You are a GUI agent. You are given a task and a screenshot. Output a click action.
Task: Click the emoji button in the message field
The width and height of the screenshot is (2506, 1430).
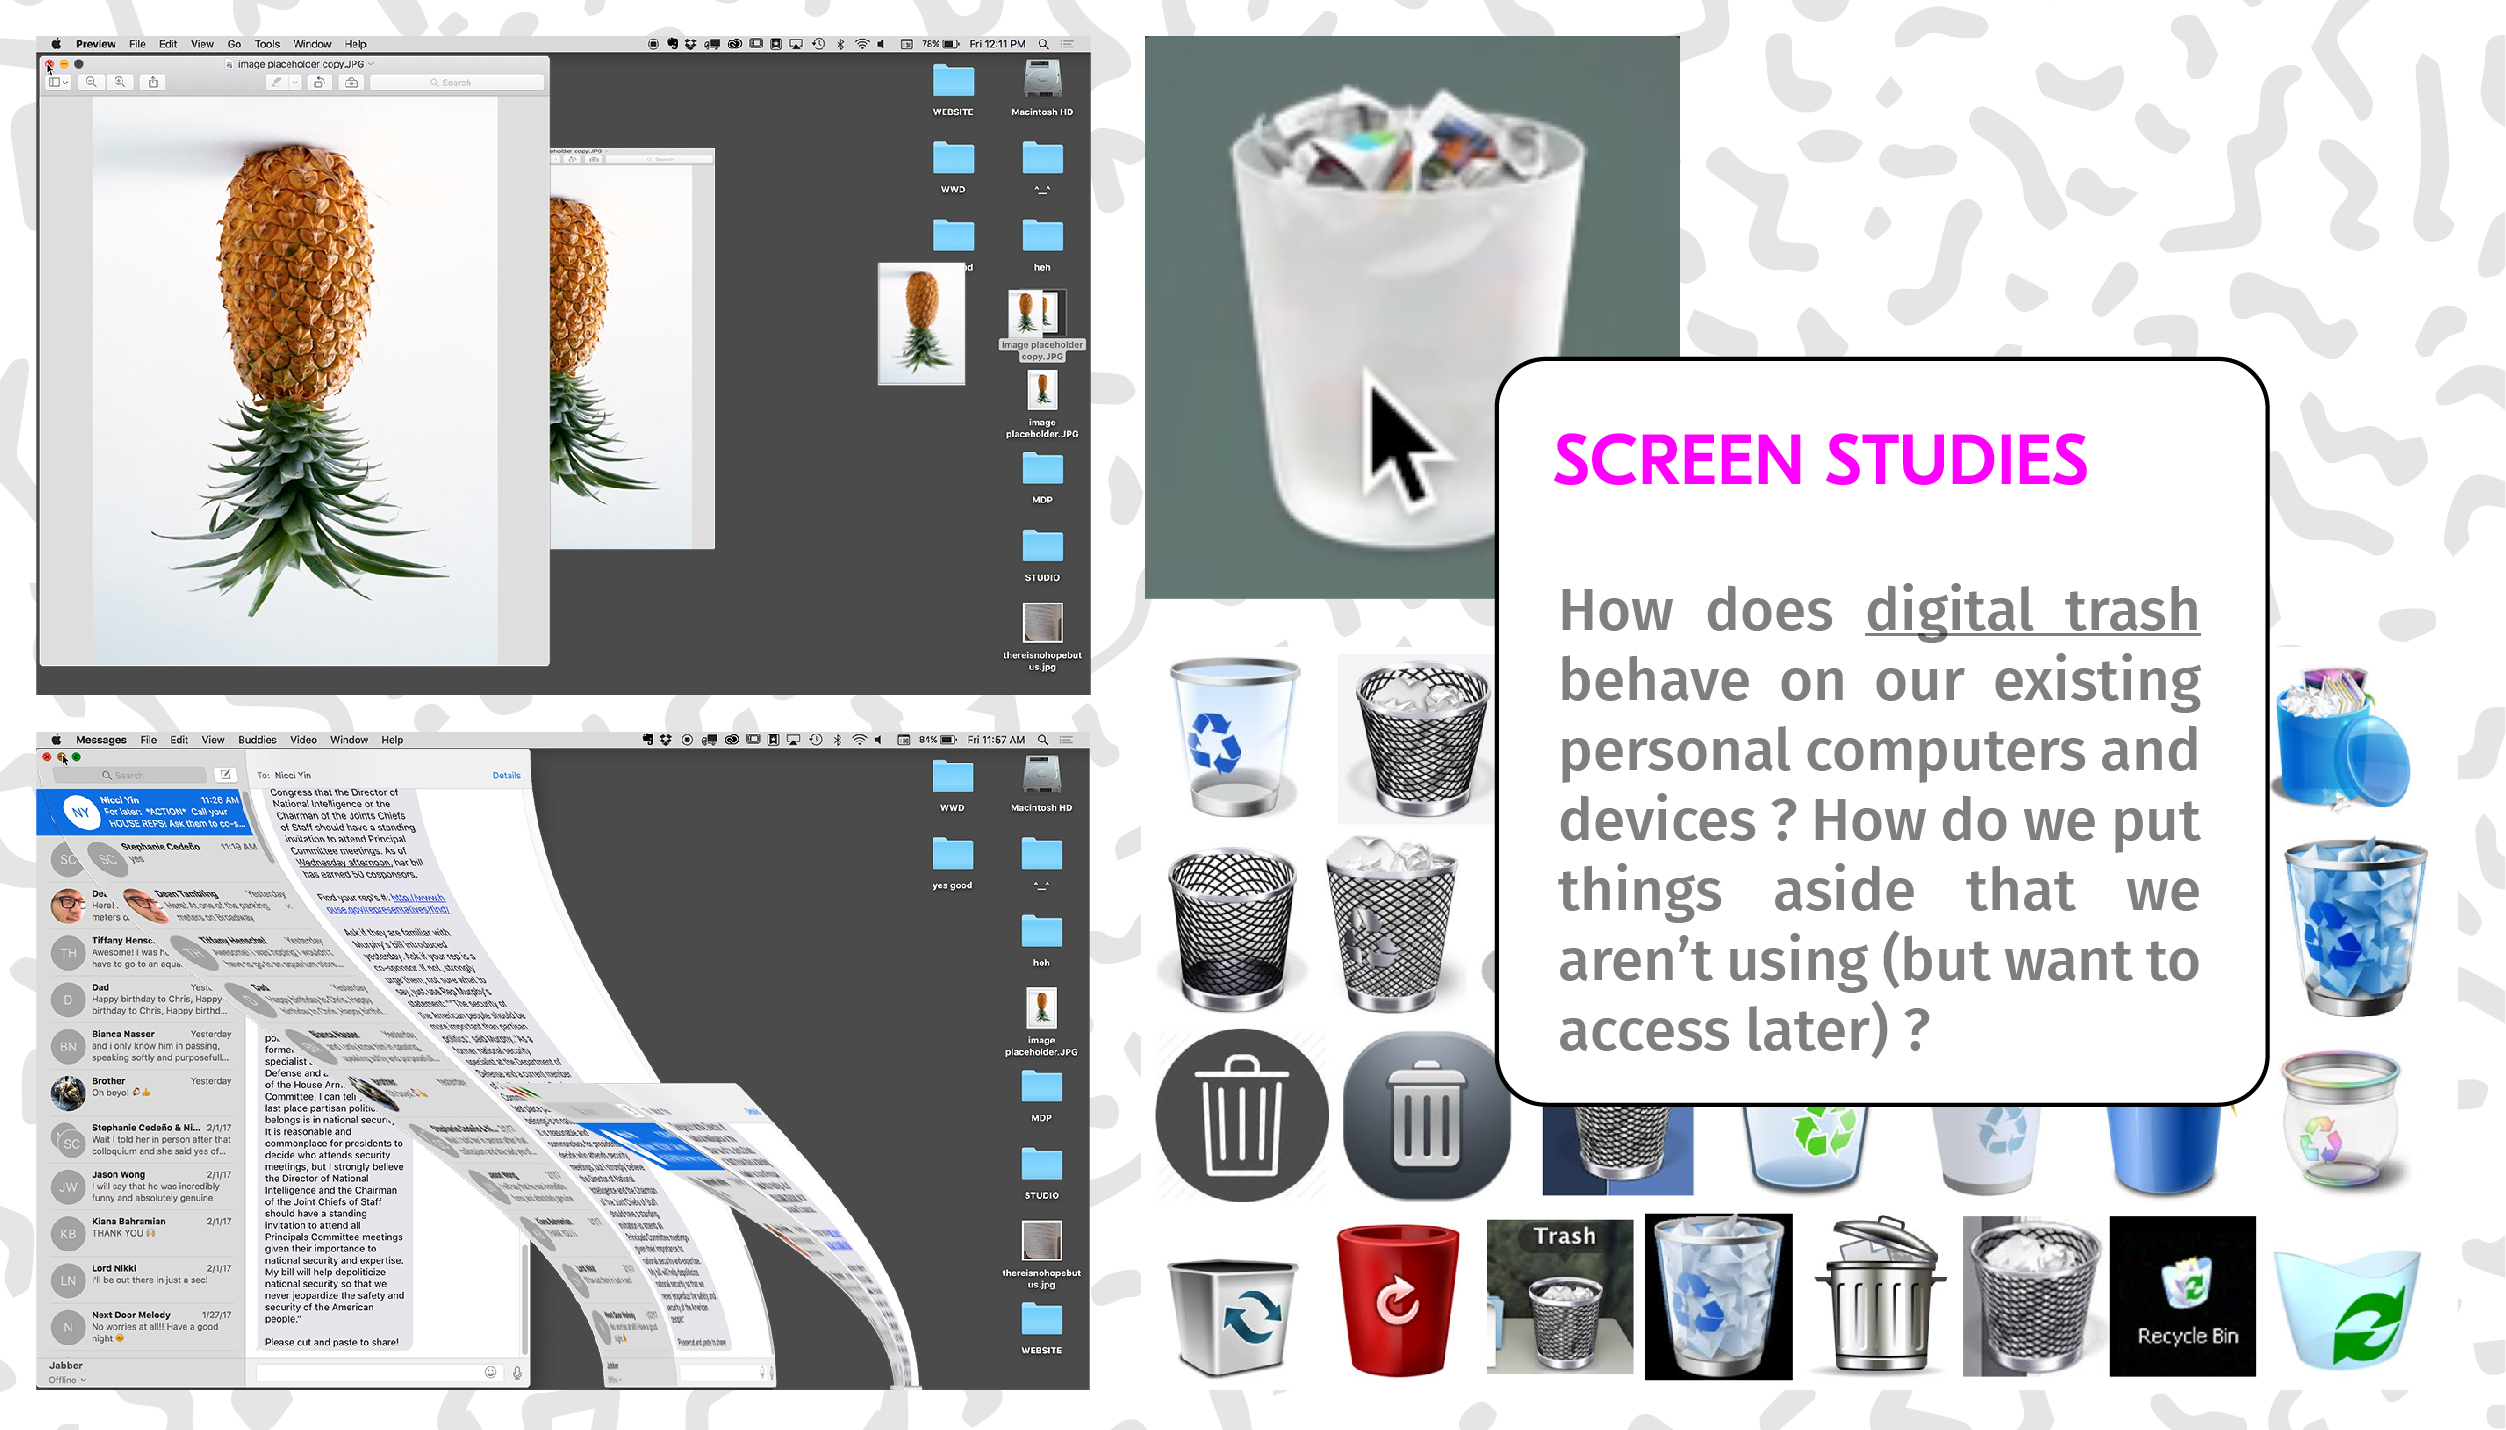[490, 1372]
